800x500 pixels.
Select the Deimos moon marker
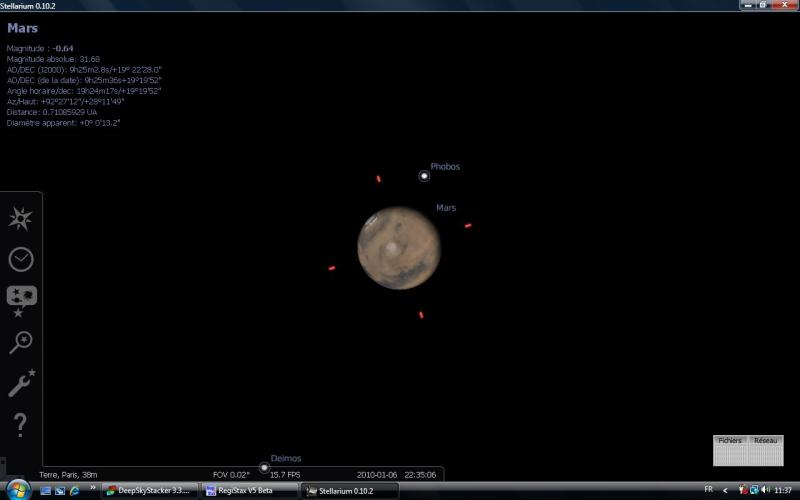264,467
